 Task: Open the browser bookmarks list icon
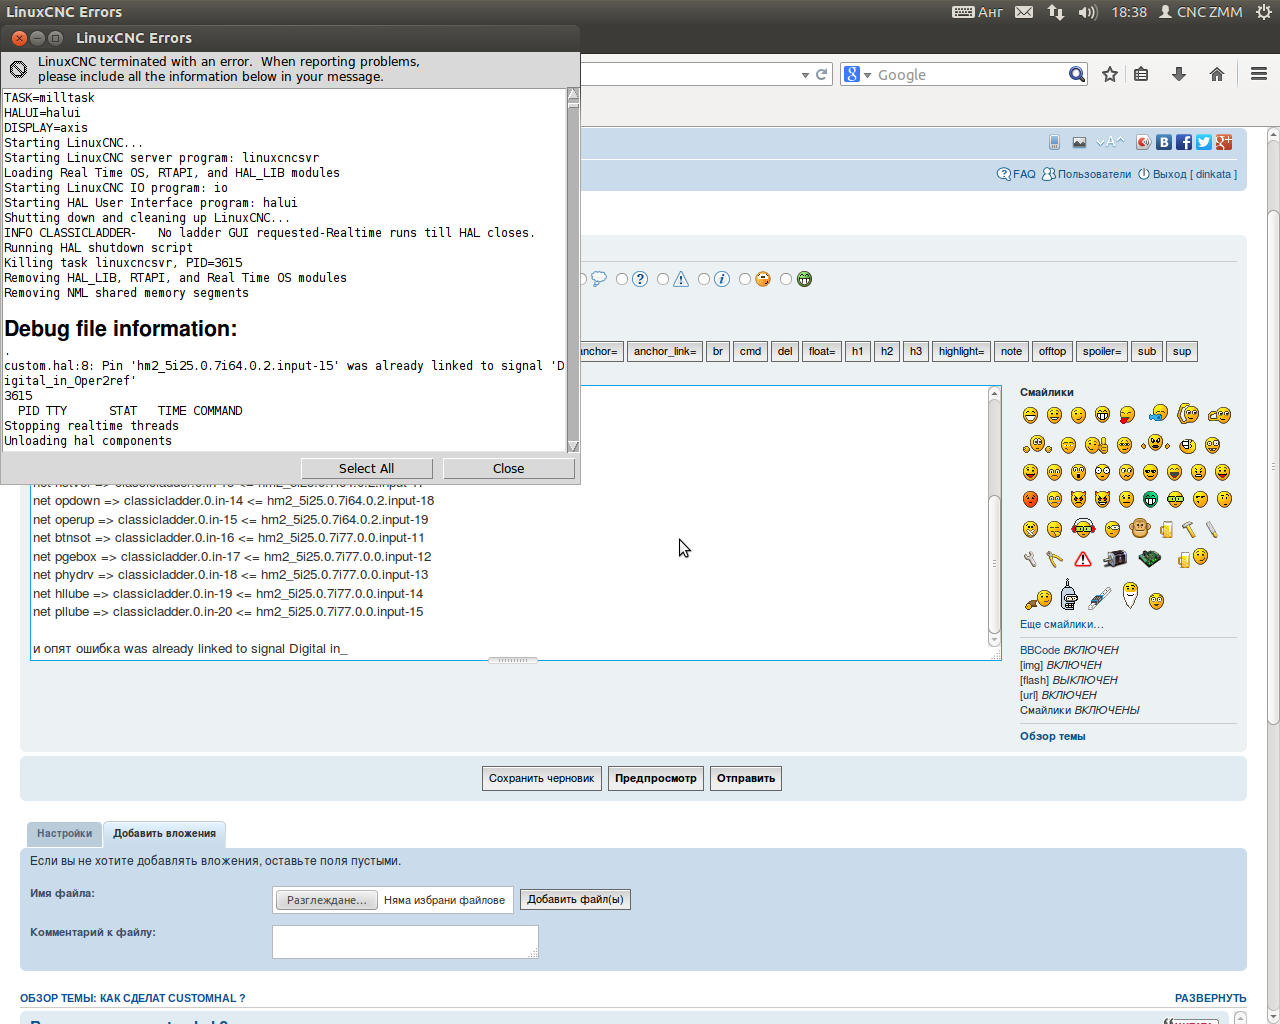click(x=1141, y=75)
